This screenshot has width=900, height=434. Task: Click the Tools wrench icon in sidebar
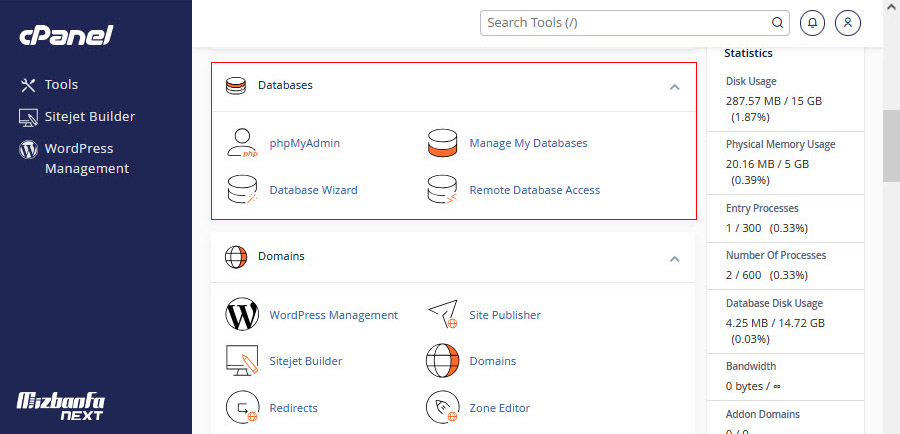click(28, 85)
